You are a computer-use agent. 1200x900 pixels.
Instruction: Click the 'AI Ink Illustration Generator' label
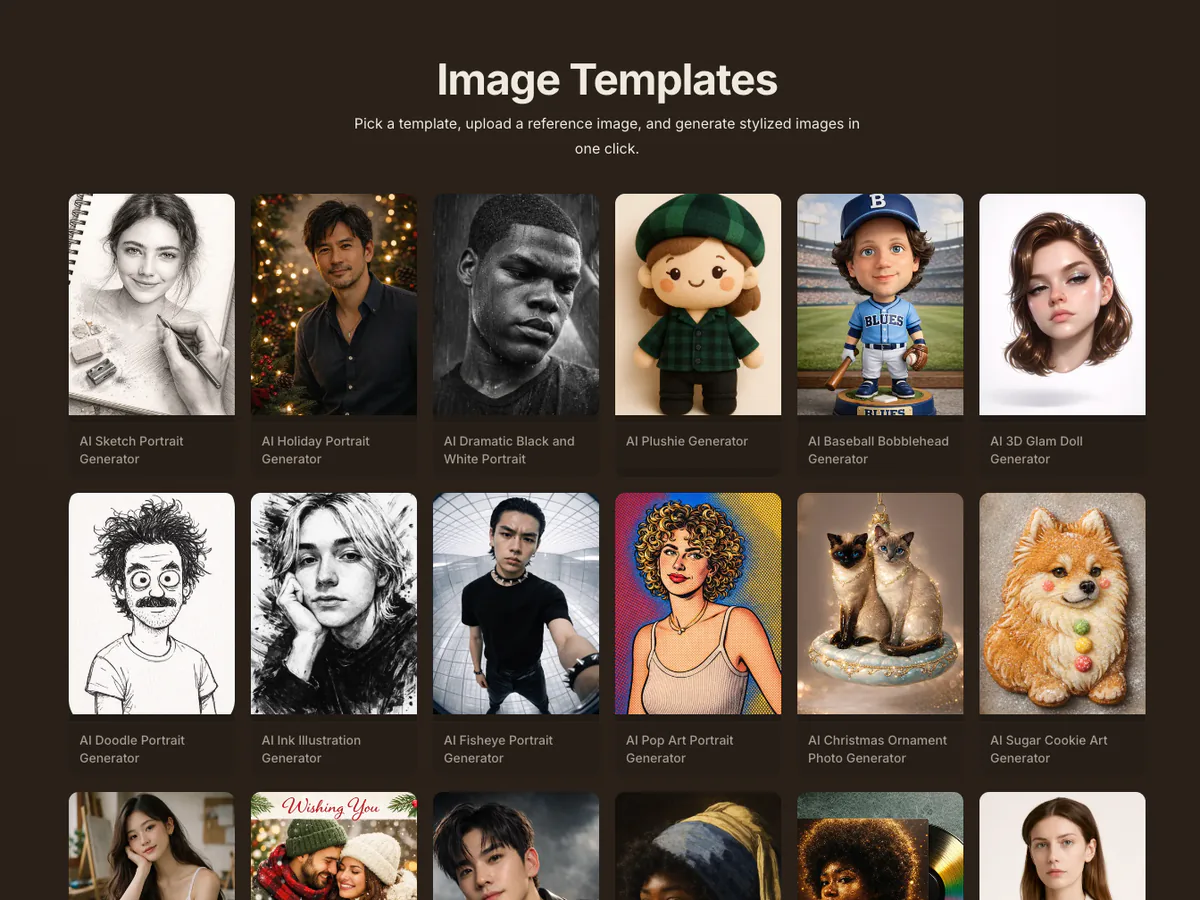tap(311, 749)
